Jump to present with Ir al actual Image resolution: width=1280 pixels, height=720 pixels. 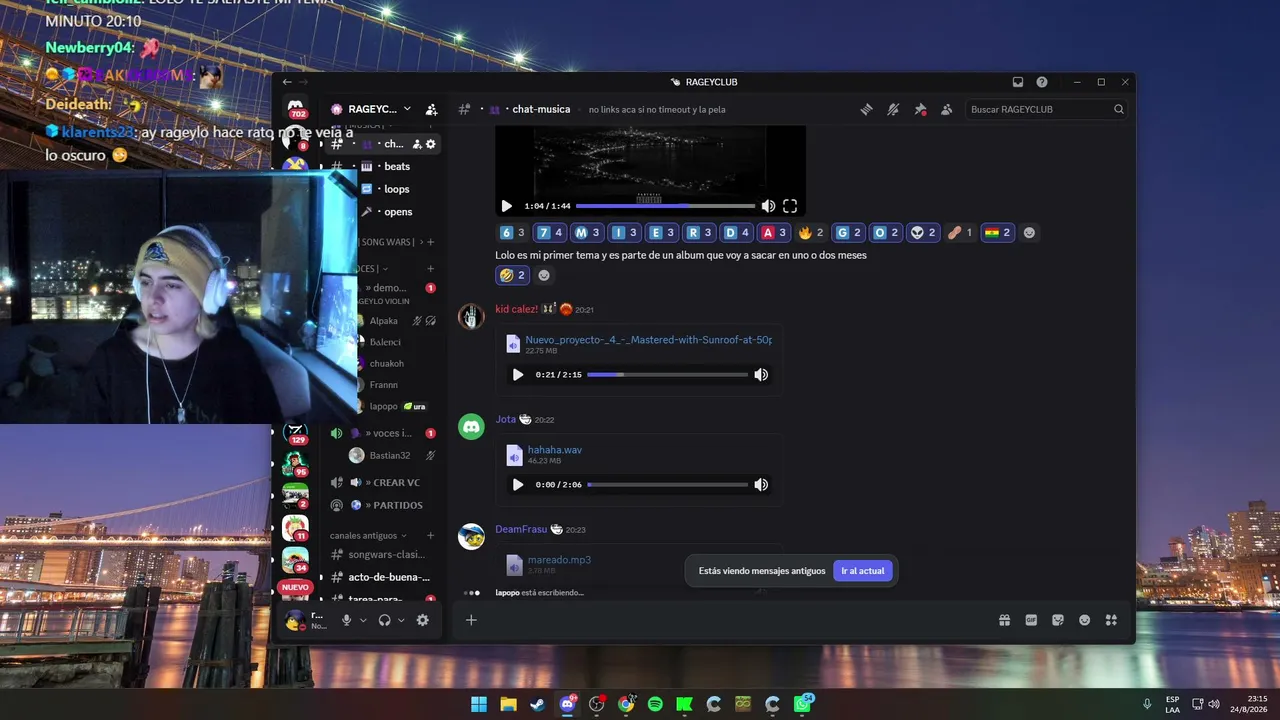(862, 571)
